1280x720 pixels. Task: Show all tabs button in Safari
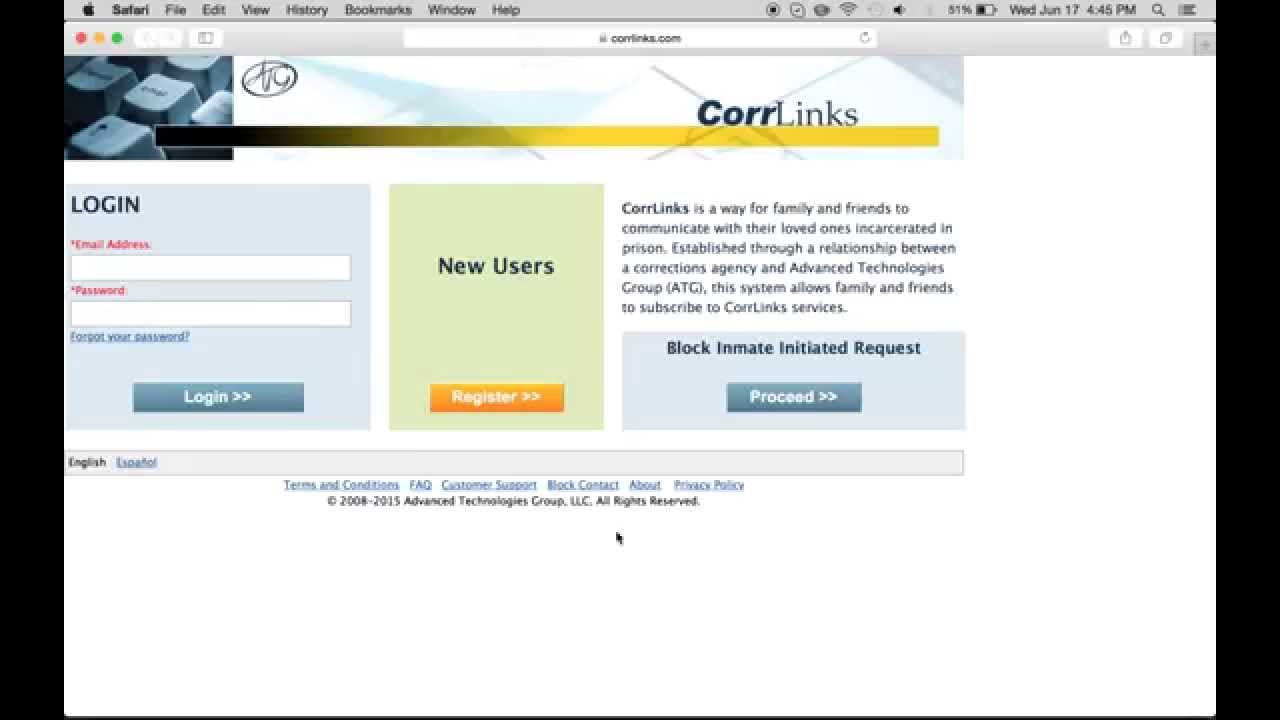1166,38
